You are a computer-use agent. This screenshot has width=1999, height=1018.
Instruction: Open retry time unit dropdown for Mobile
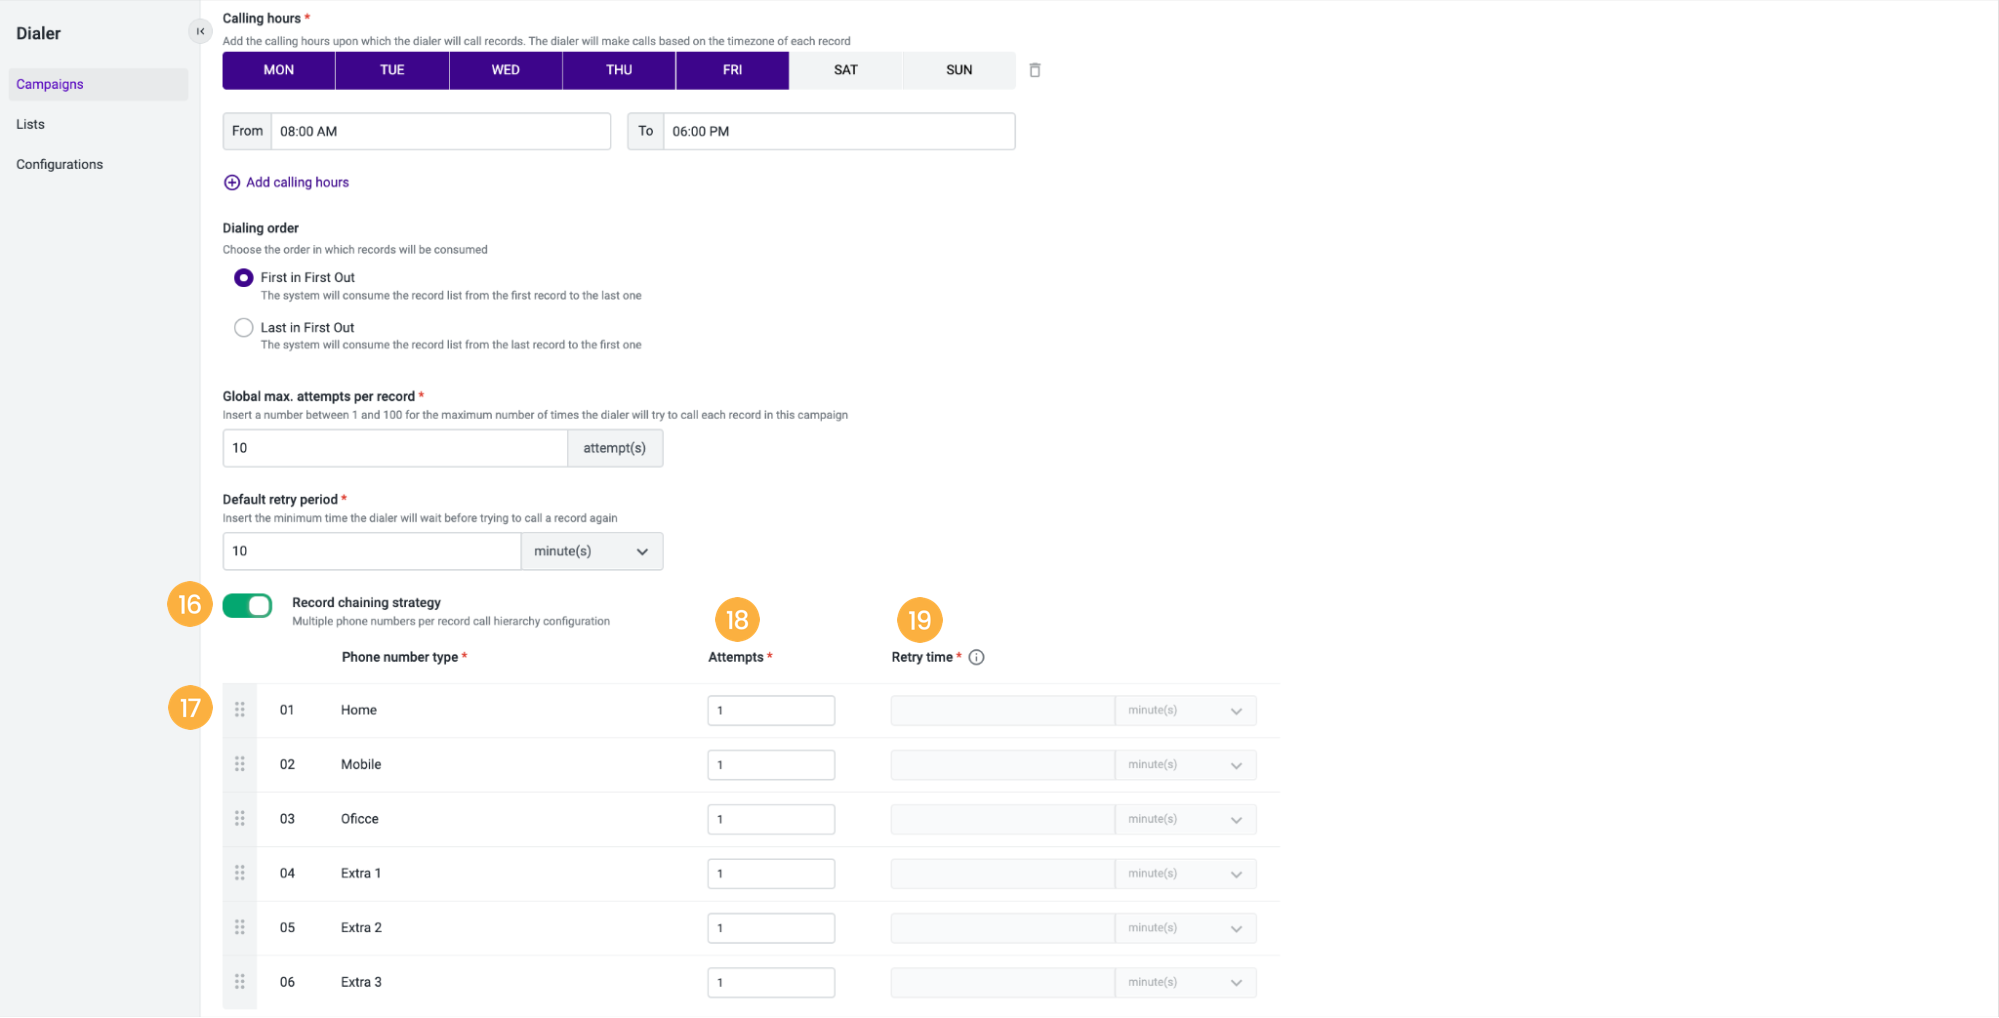click(1186, 765)
